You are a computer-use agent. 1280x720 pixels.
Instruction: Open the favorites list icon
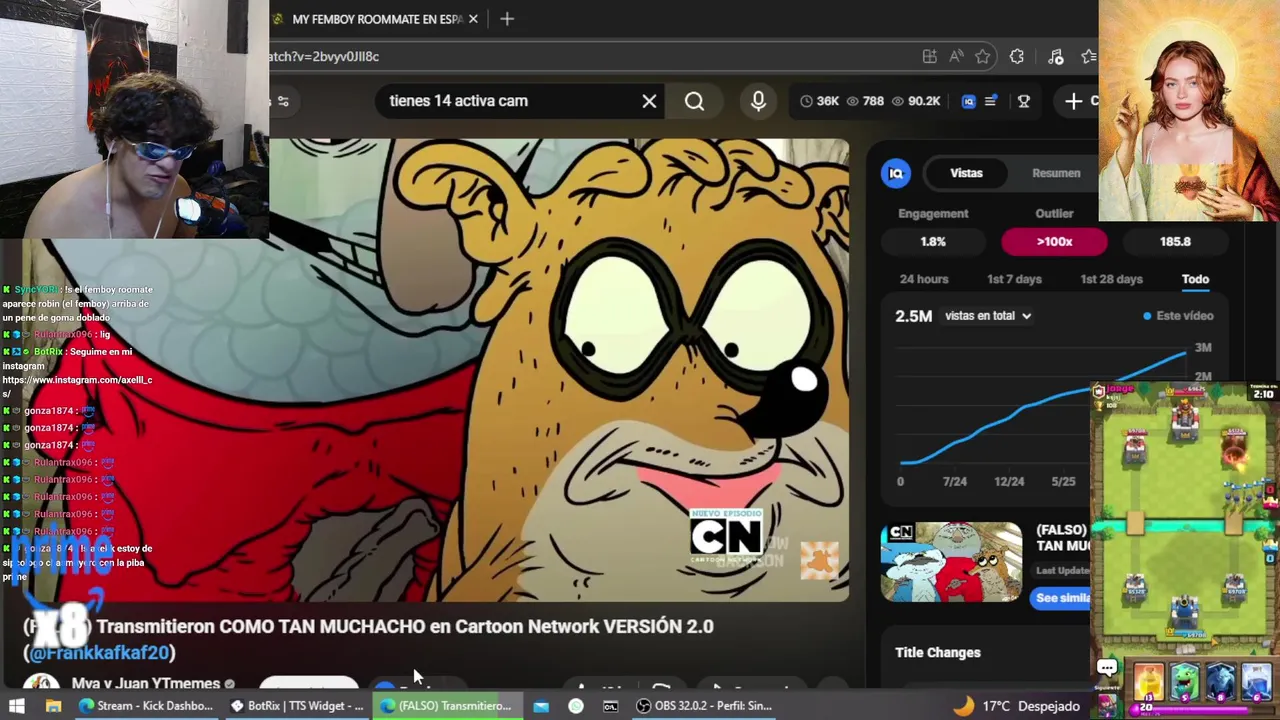pyautogui.click(x=1088, y=57)
